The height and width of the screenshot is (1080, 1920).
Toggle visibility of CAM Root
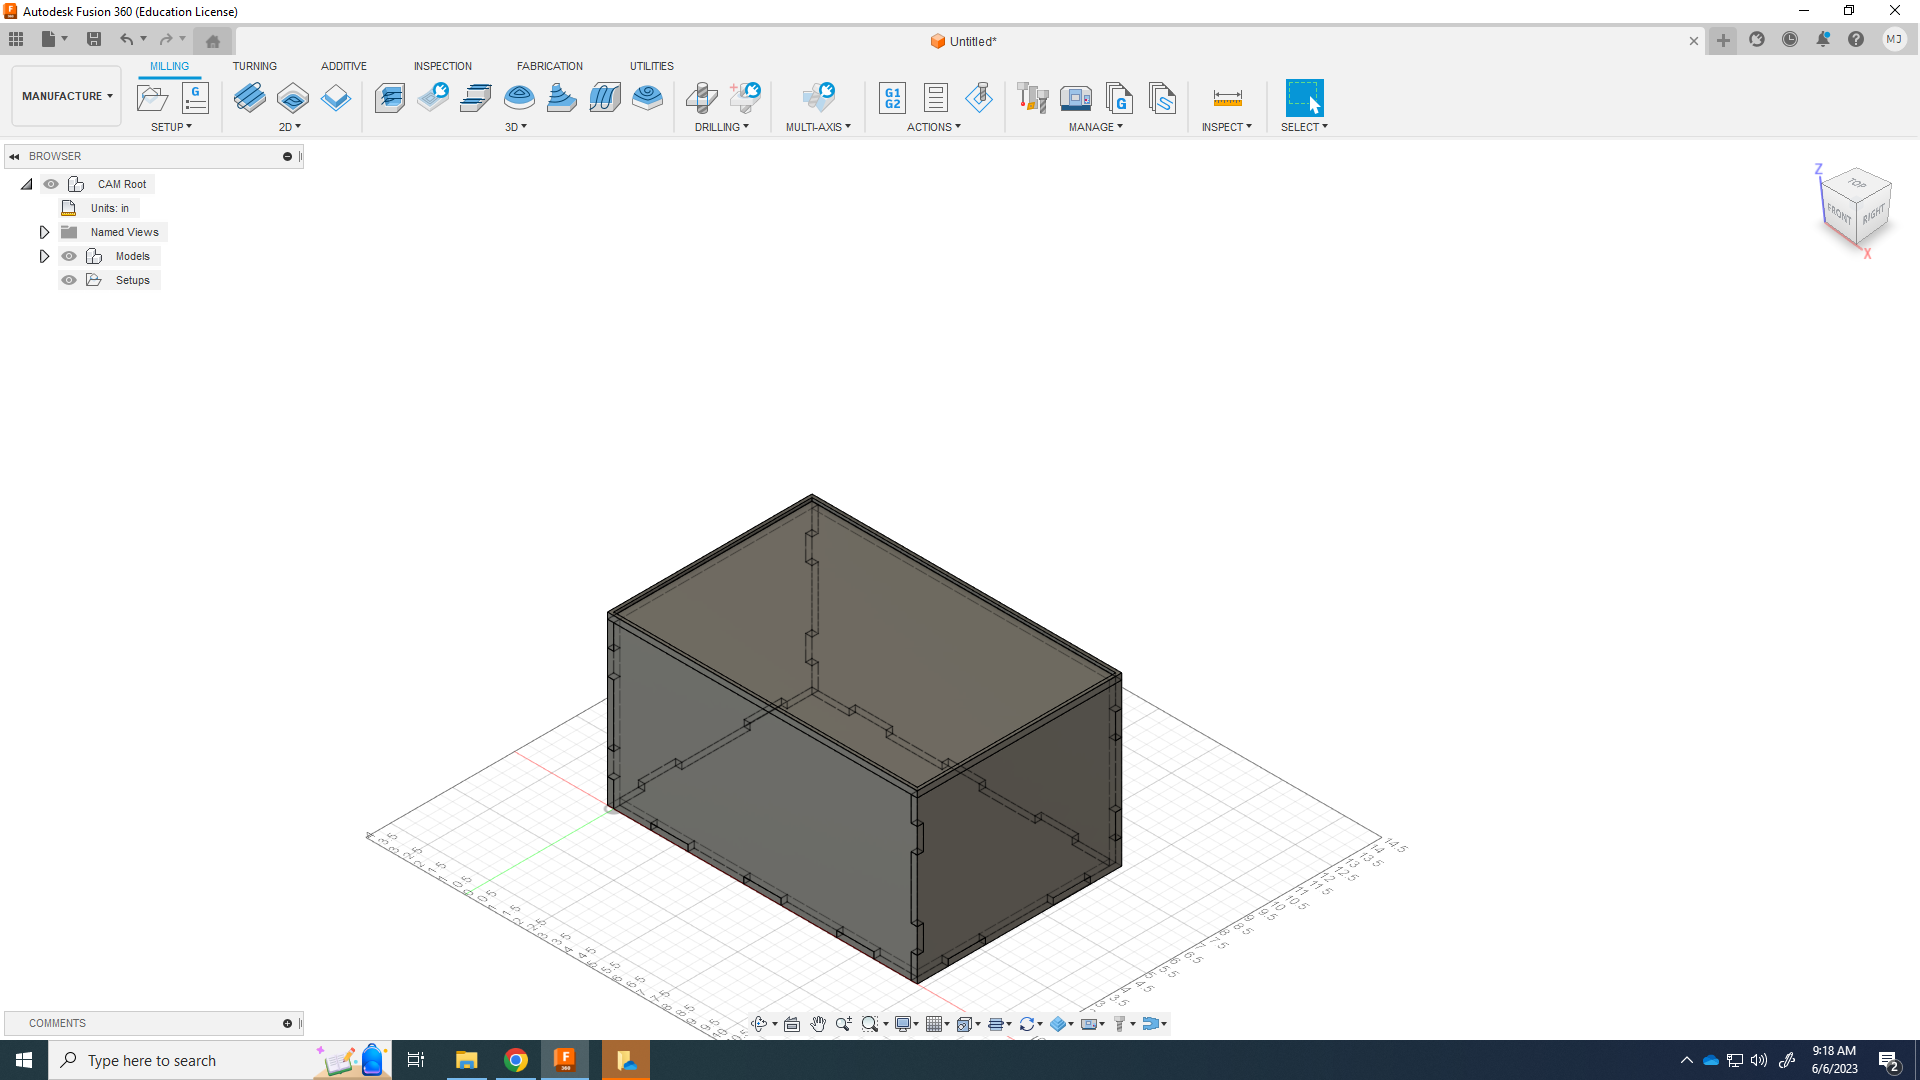tap(51, 184)
